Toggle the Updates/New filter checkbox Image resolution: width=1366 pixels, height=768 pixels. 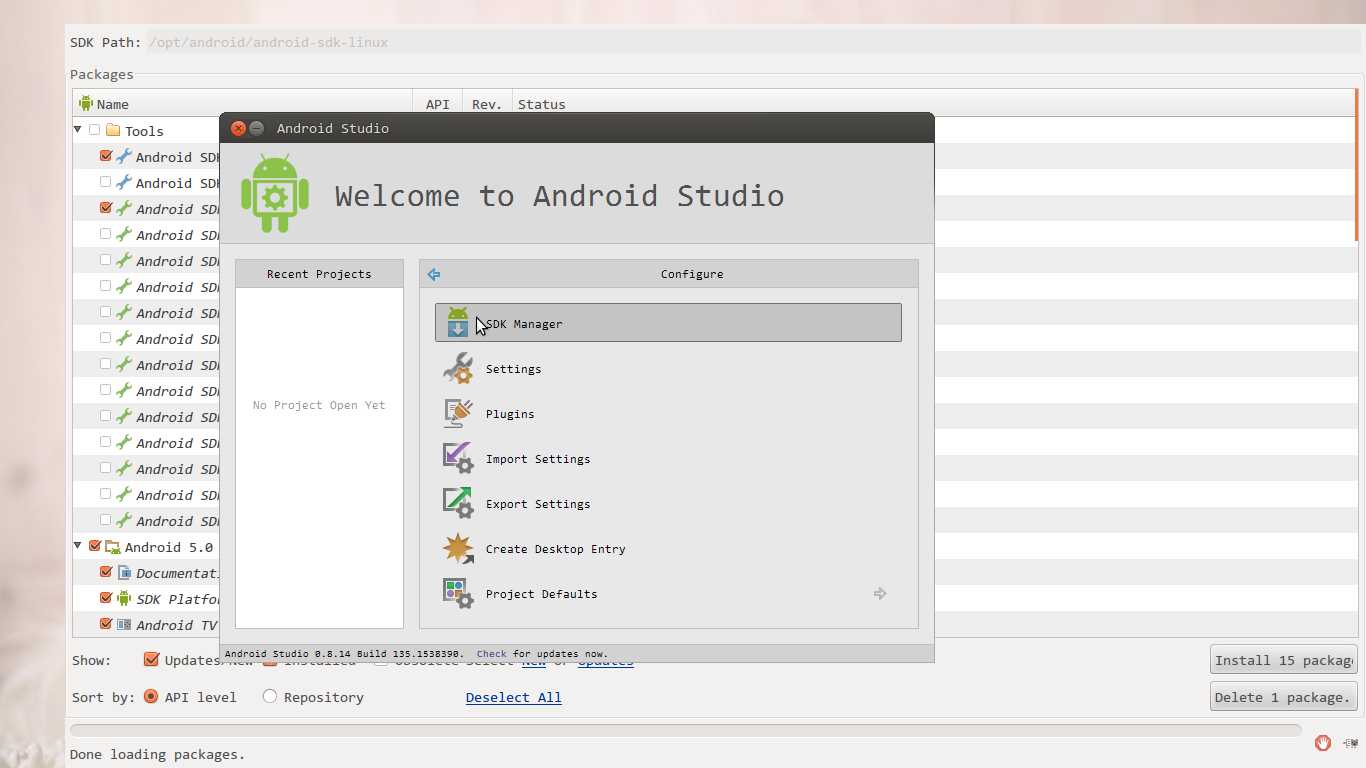[152, 659]
